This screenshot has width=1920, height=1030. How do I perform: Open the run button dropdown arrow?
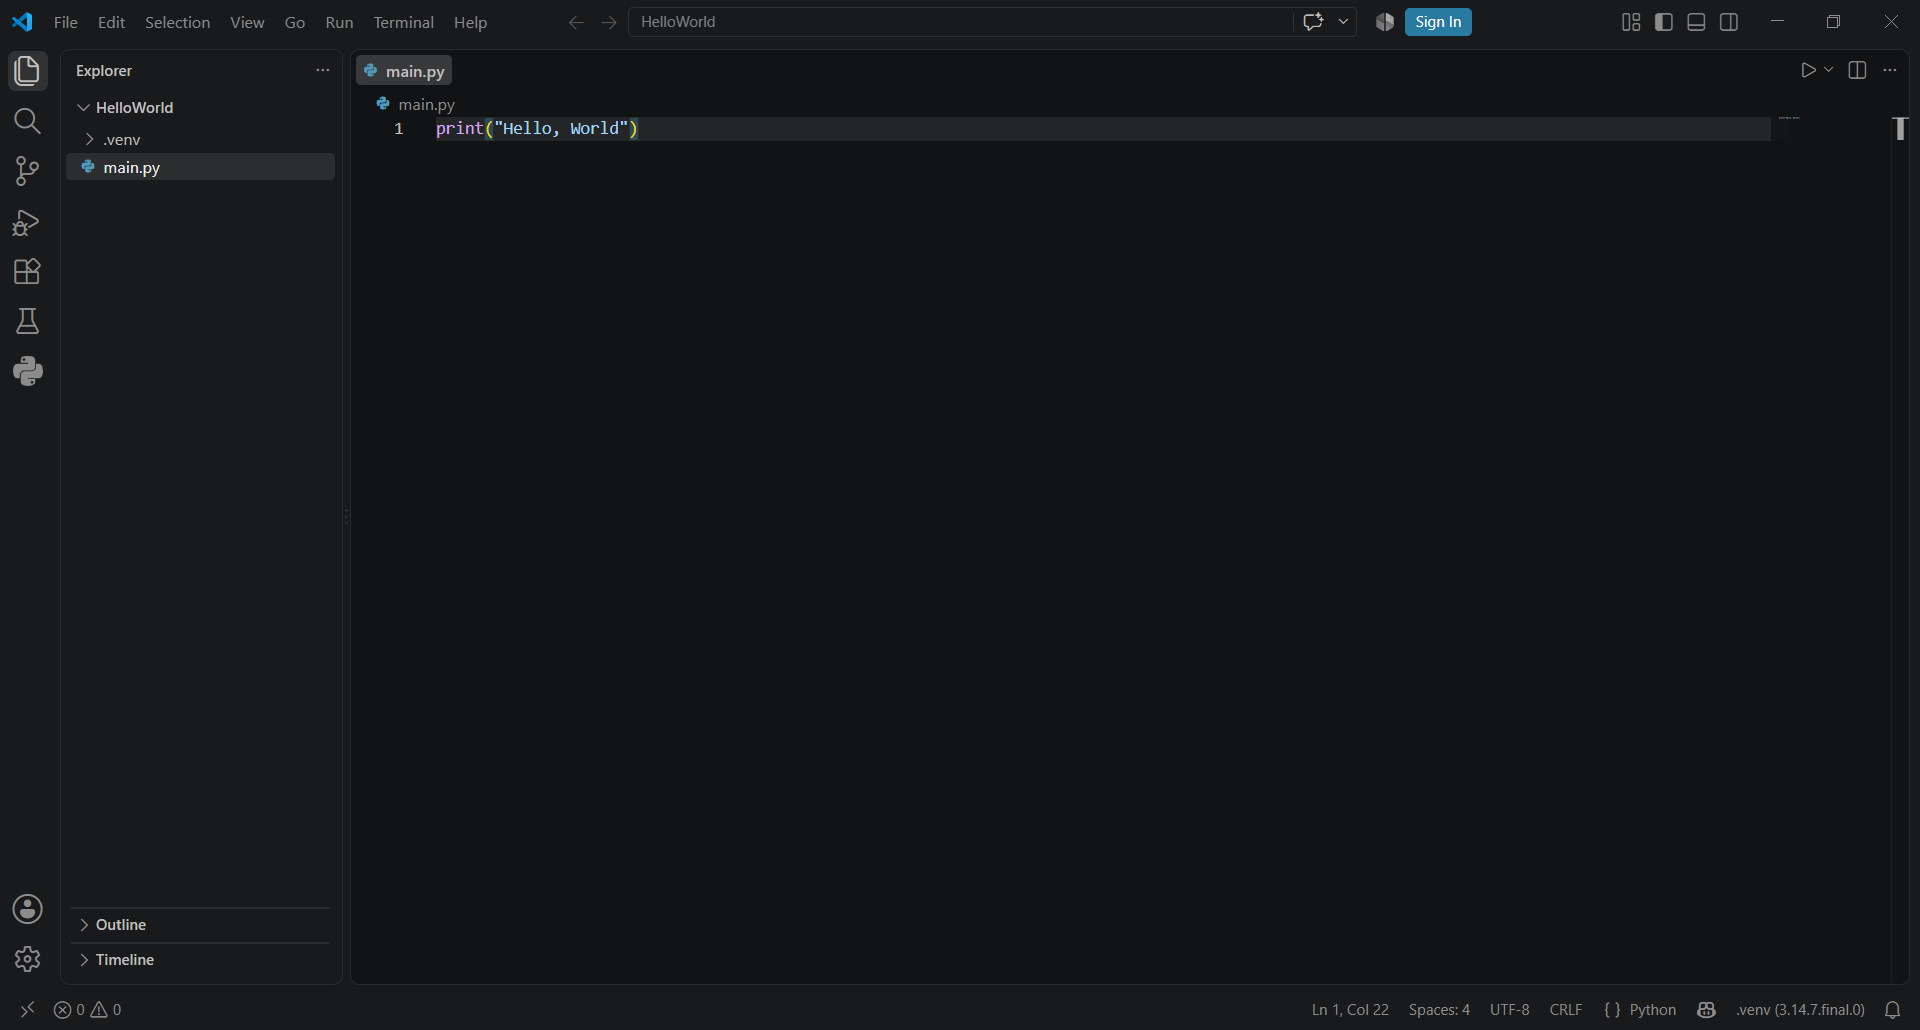(x=1829, y=70)
